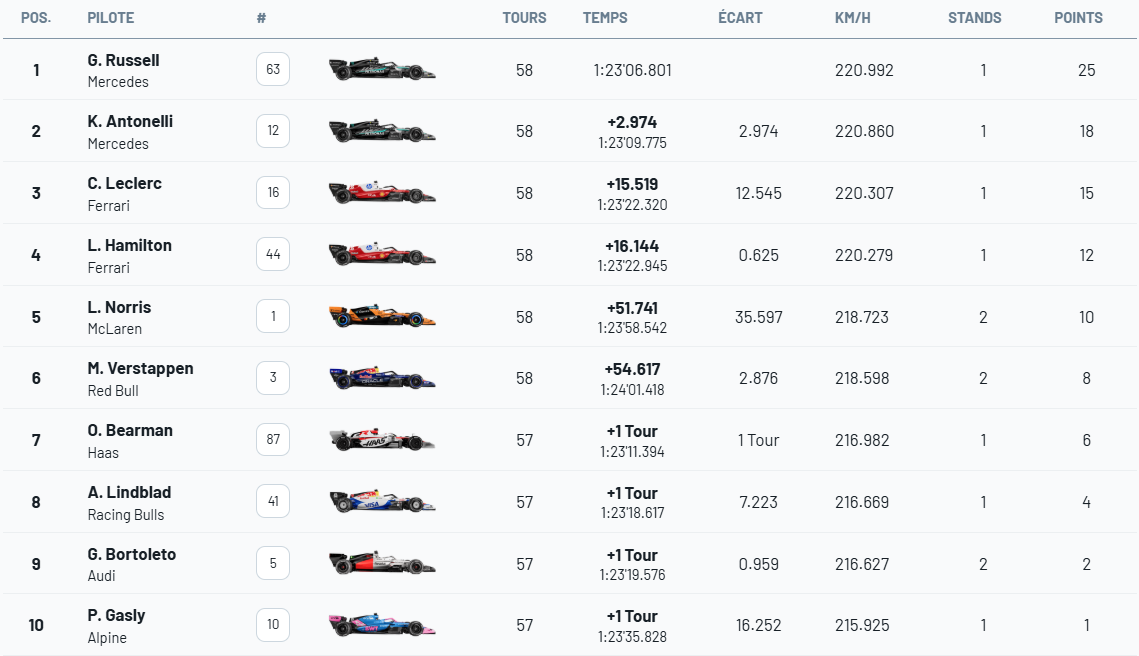Open M. Verstappen driver name
Viewport: 1139px width, 656px height.
[140, 369]
